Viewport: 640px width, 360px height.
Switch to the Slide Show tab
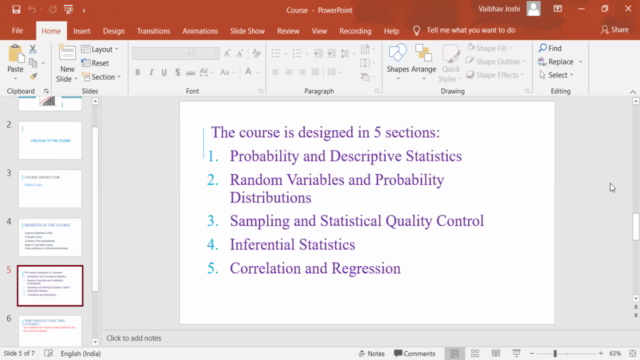pyautogui.click(x=247, y=31)
